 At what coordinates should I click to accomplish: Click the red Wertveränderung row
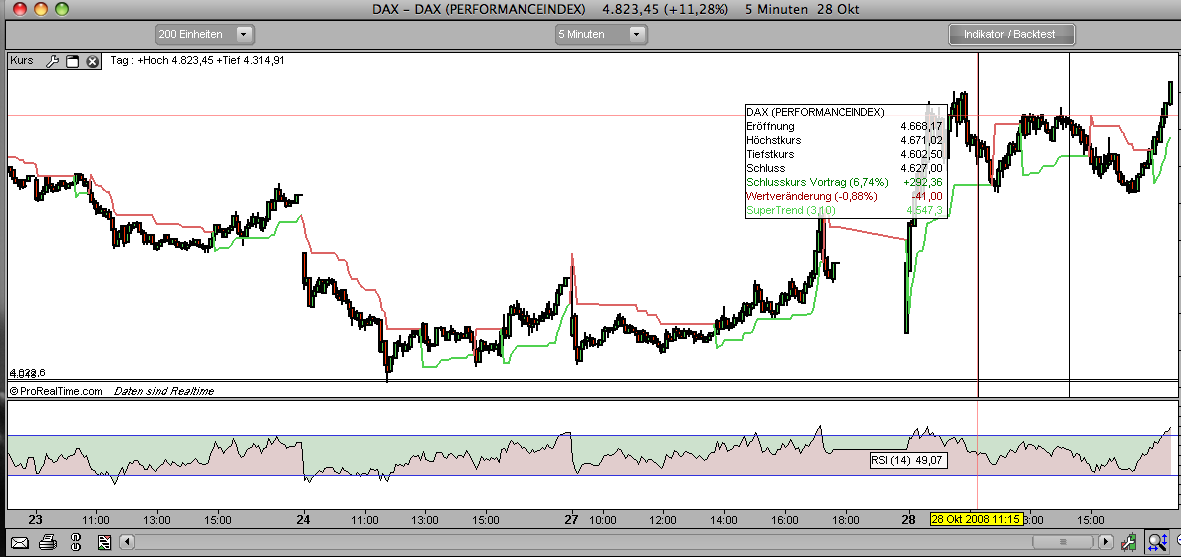point(844,196)
